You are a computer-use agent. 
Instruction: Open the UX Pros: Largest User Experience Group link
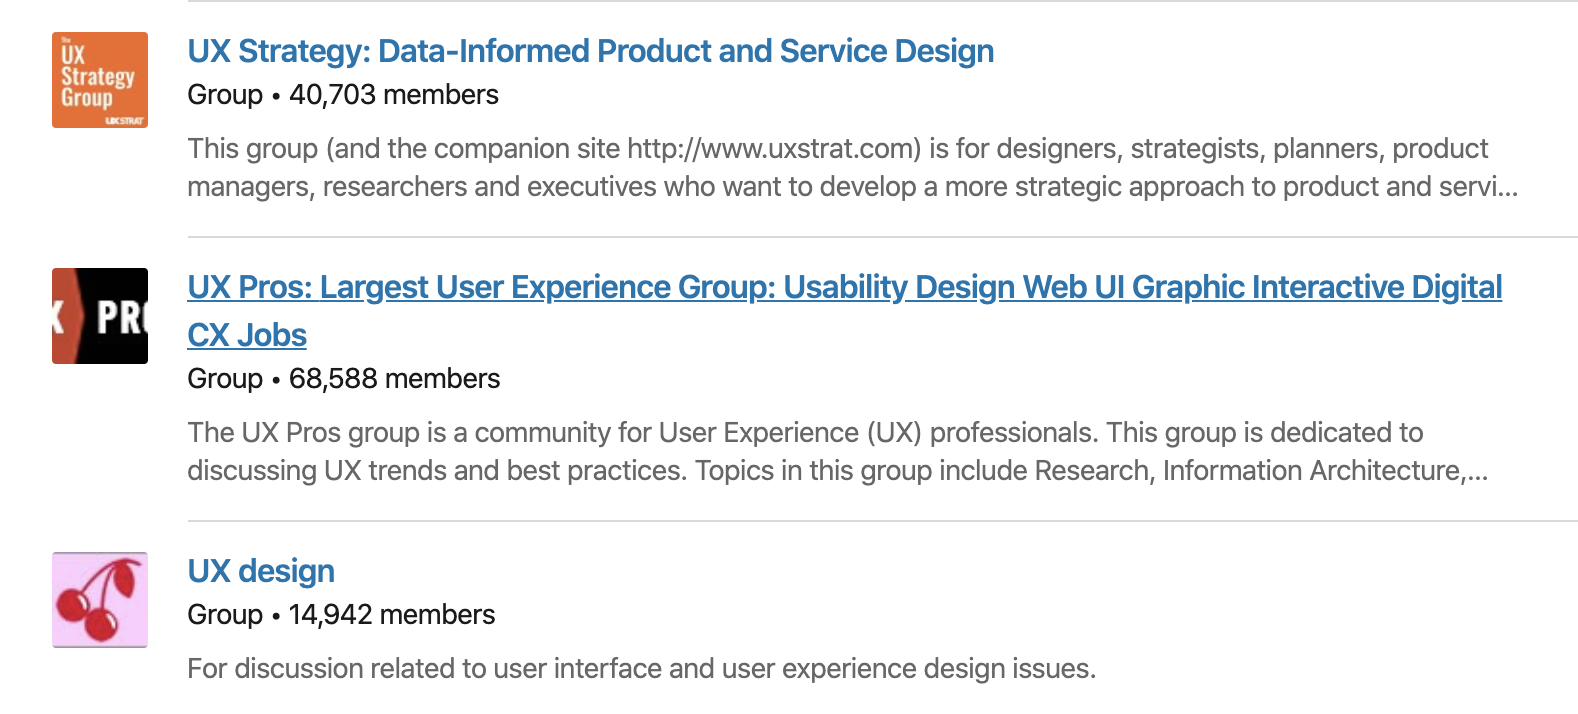click(844, 287)
